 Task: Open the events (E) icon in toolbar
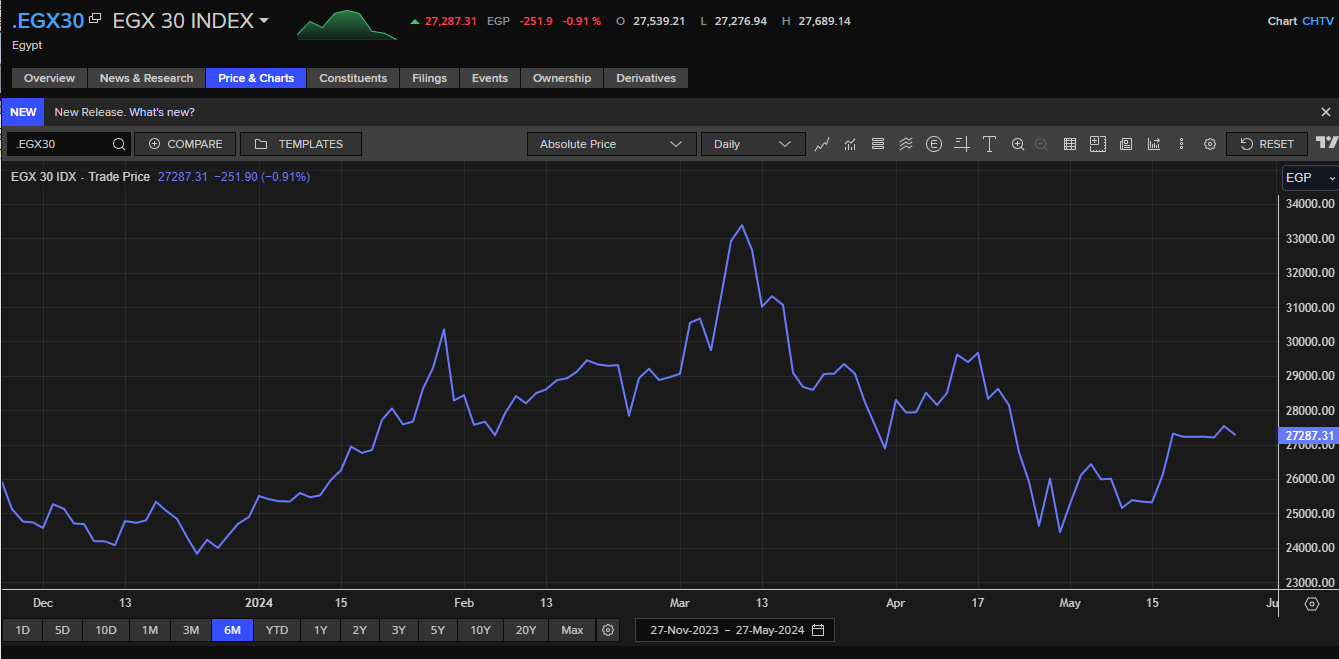[x=934, y=144]
